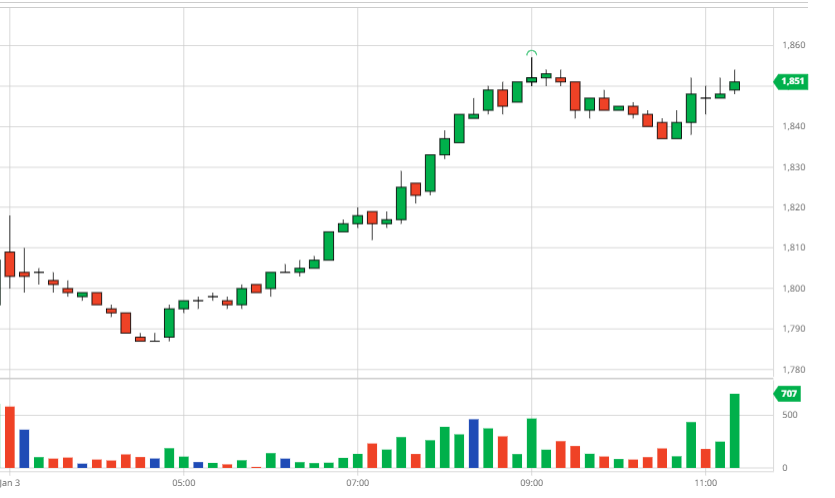This screenshot has height=498, width=835.
Task: Click the tallest green volume bar at far right
Action: [734, 431]
